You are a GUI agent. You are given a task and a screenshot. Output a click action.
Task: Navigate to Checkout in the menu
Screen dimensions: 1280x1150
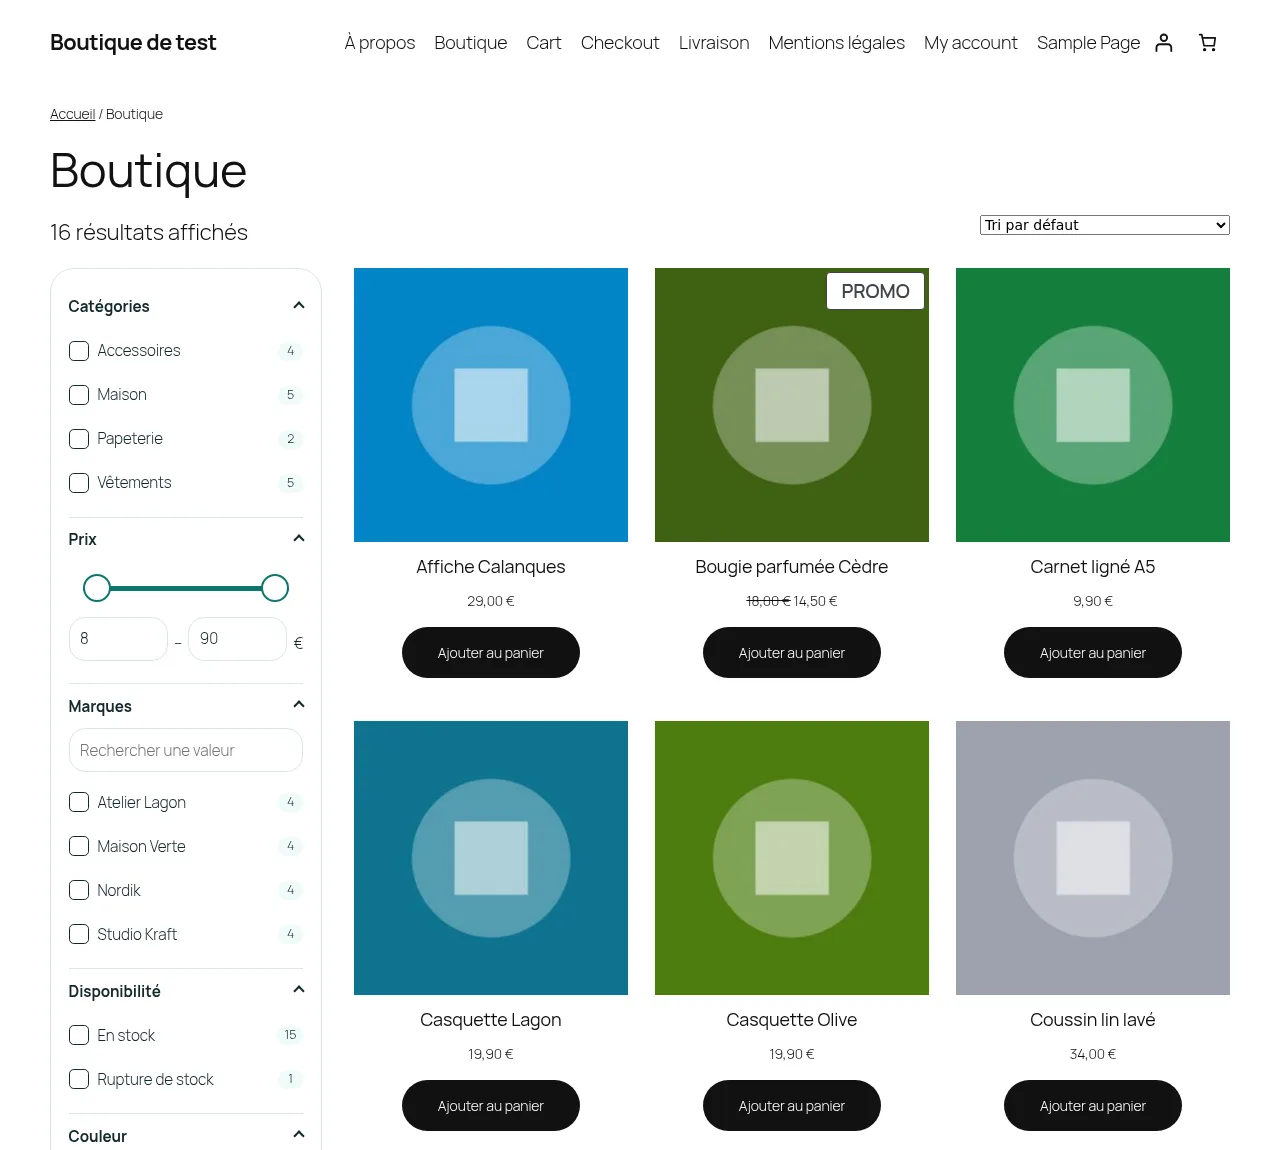click(x=620, y=43)
